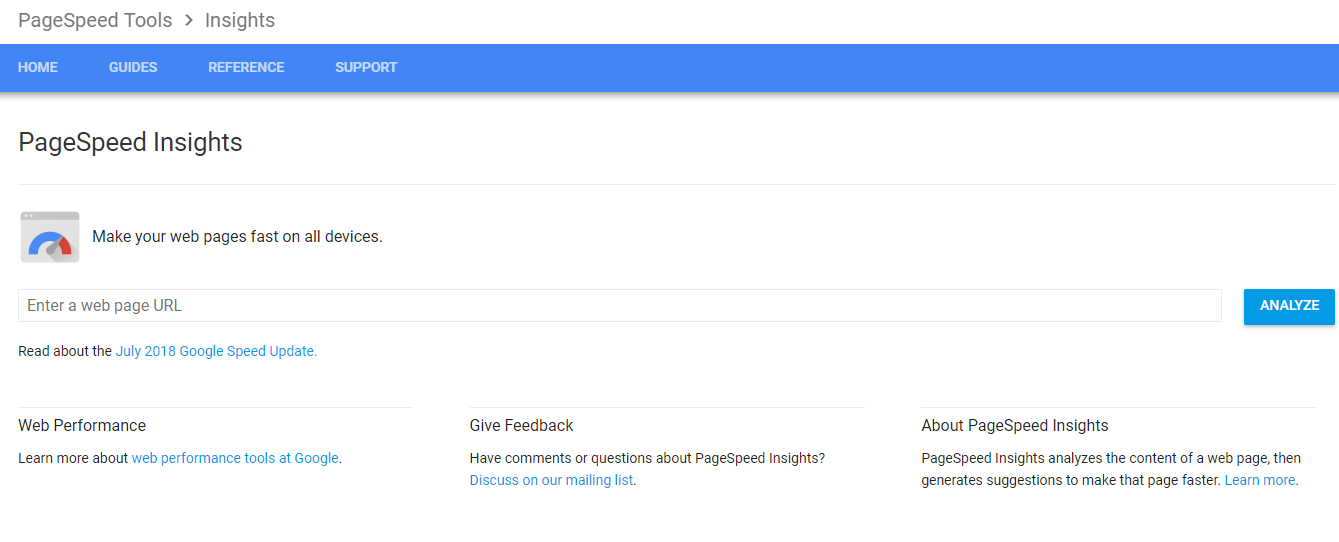Click the Make your web pages fast tagline

point(237,237)
